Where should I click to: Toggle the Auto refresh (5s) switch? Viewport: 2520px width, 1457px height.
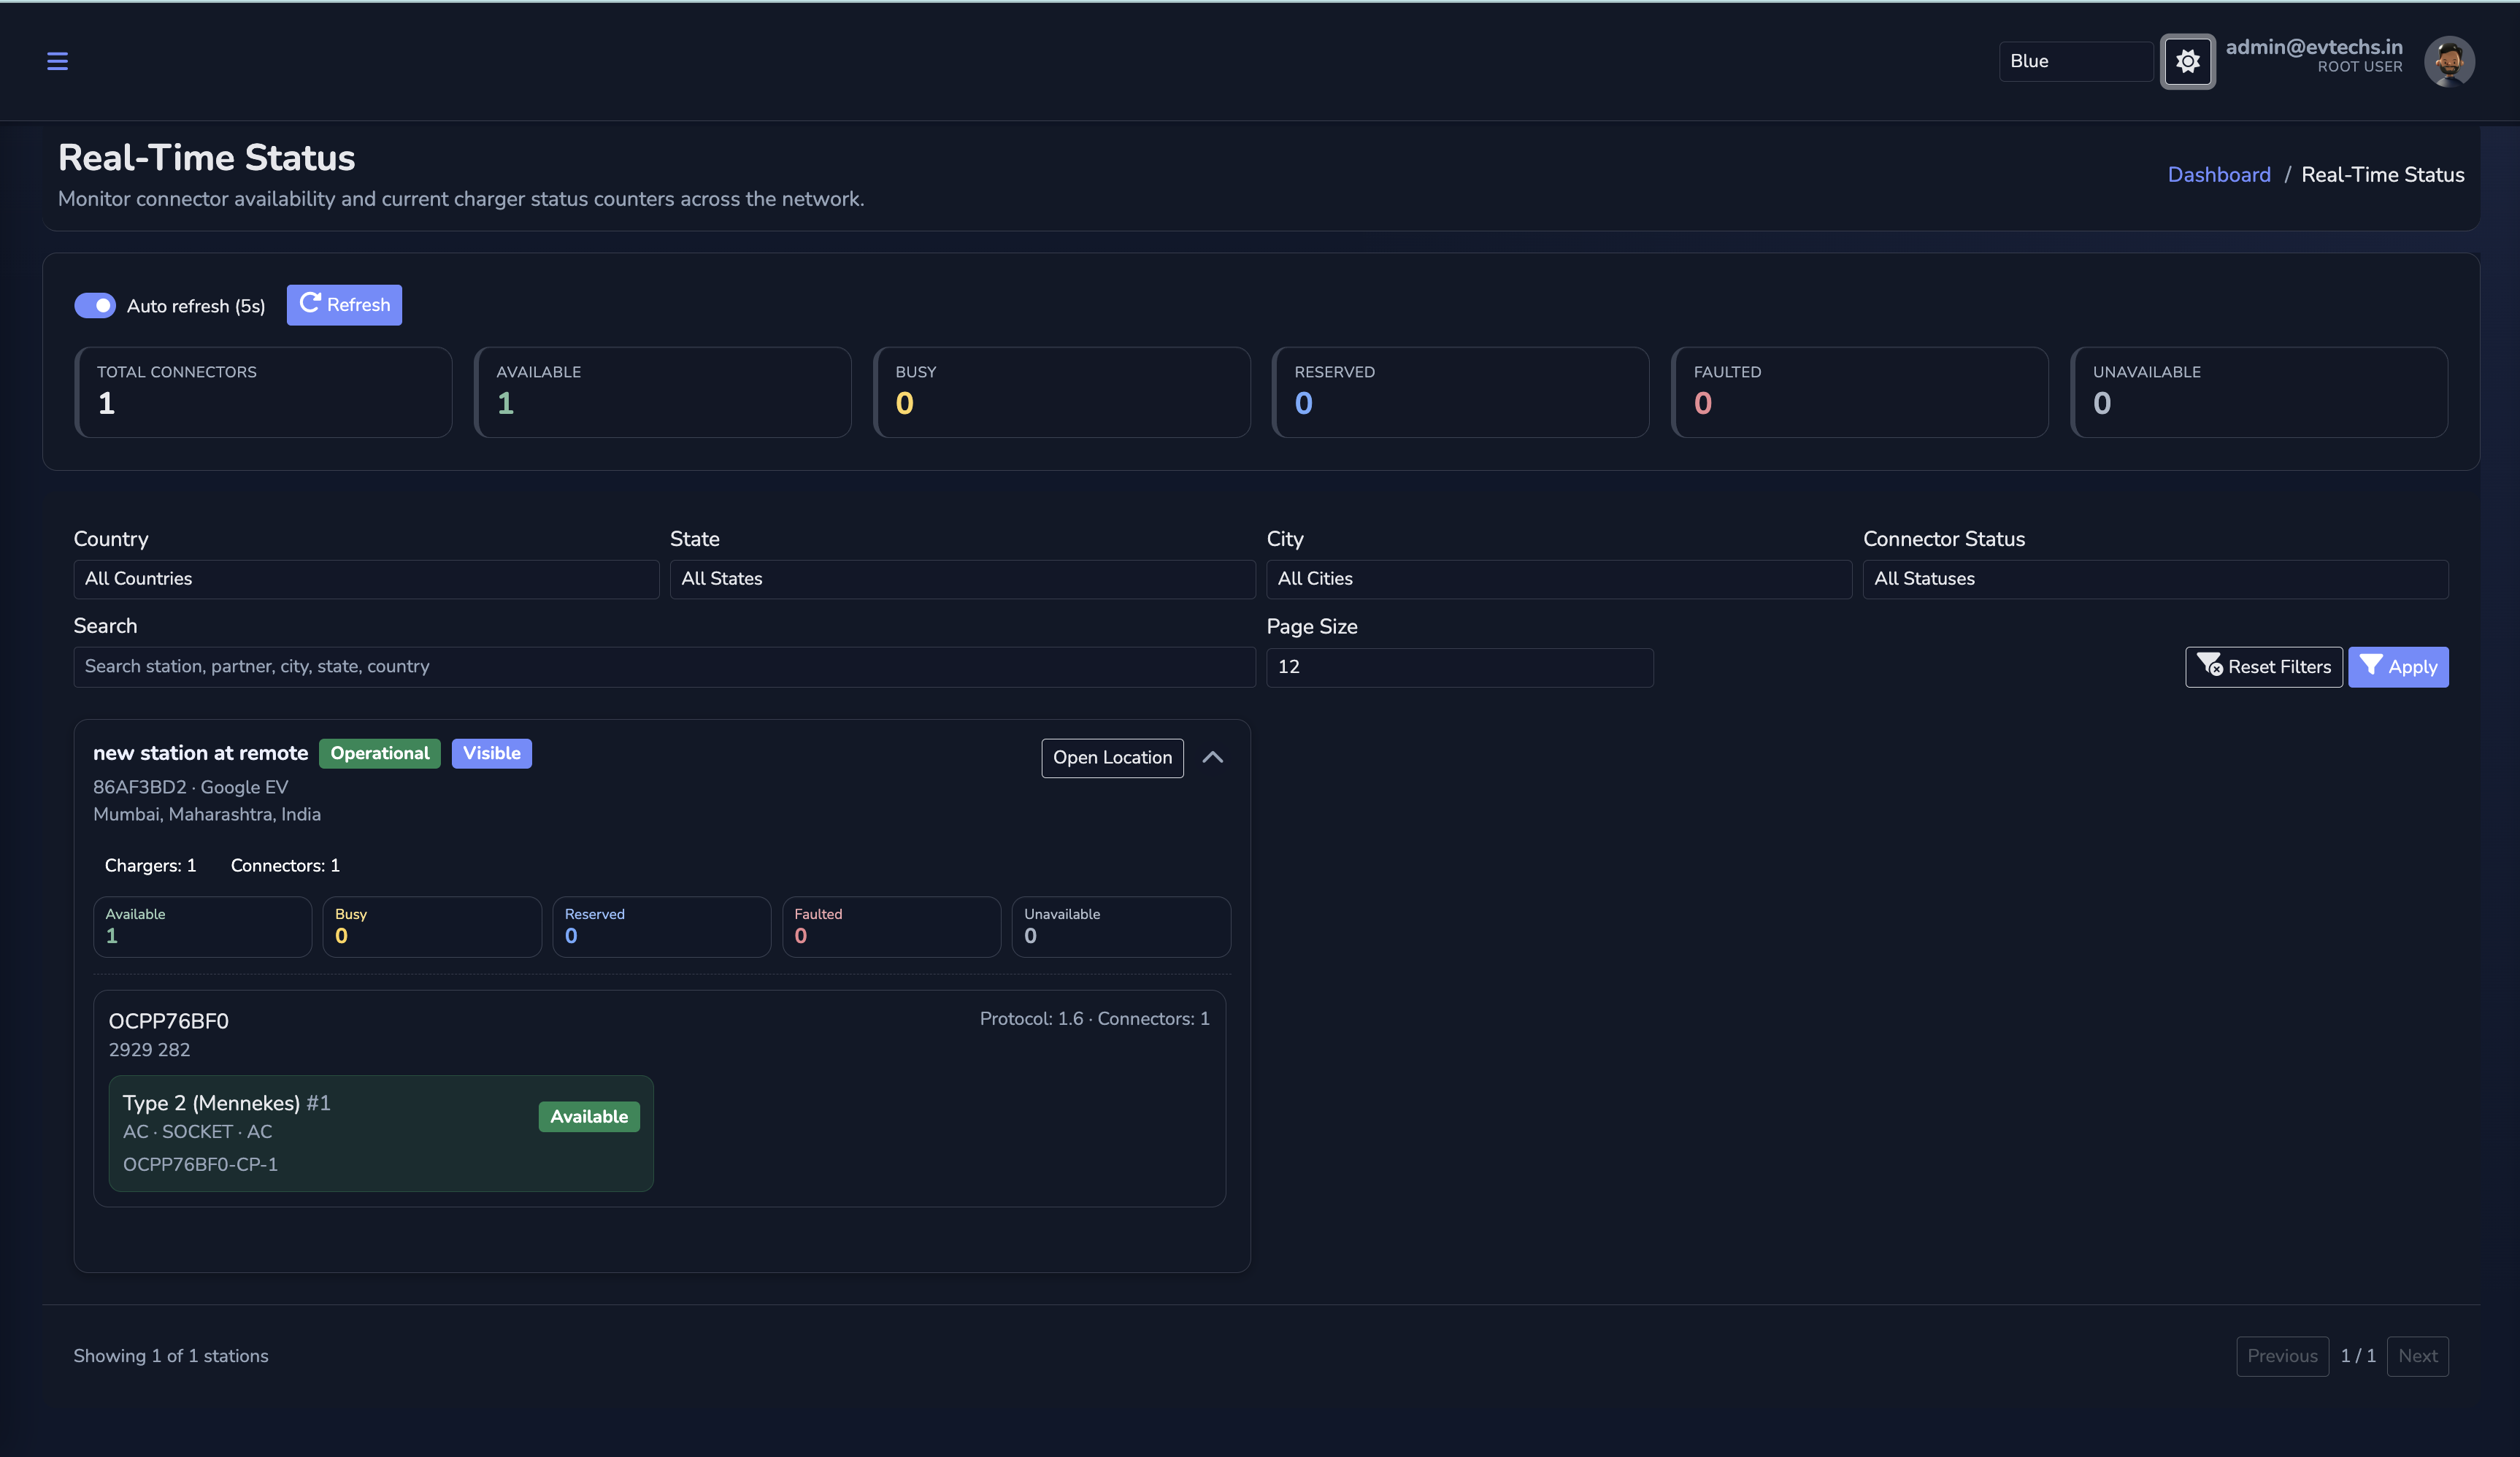click(95, 305)
